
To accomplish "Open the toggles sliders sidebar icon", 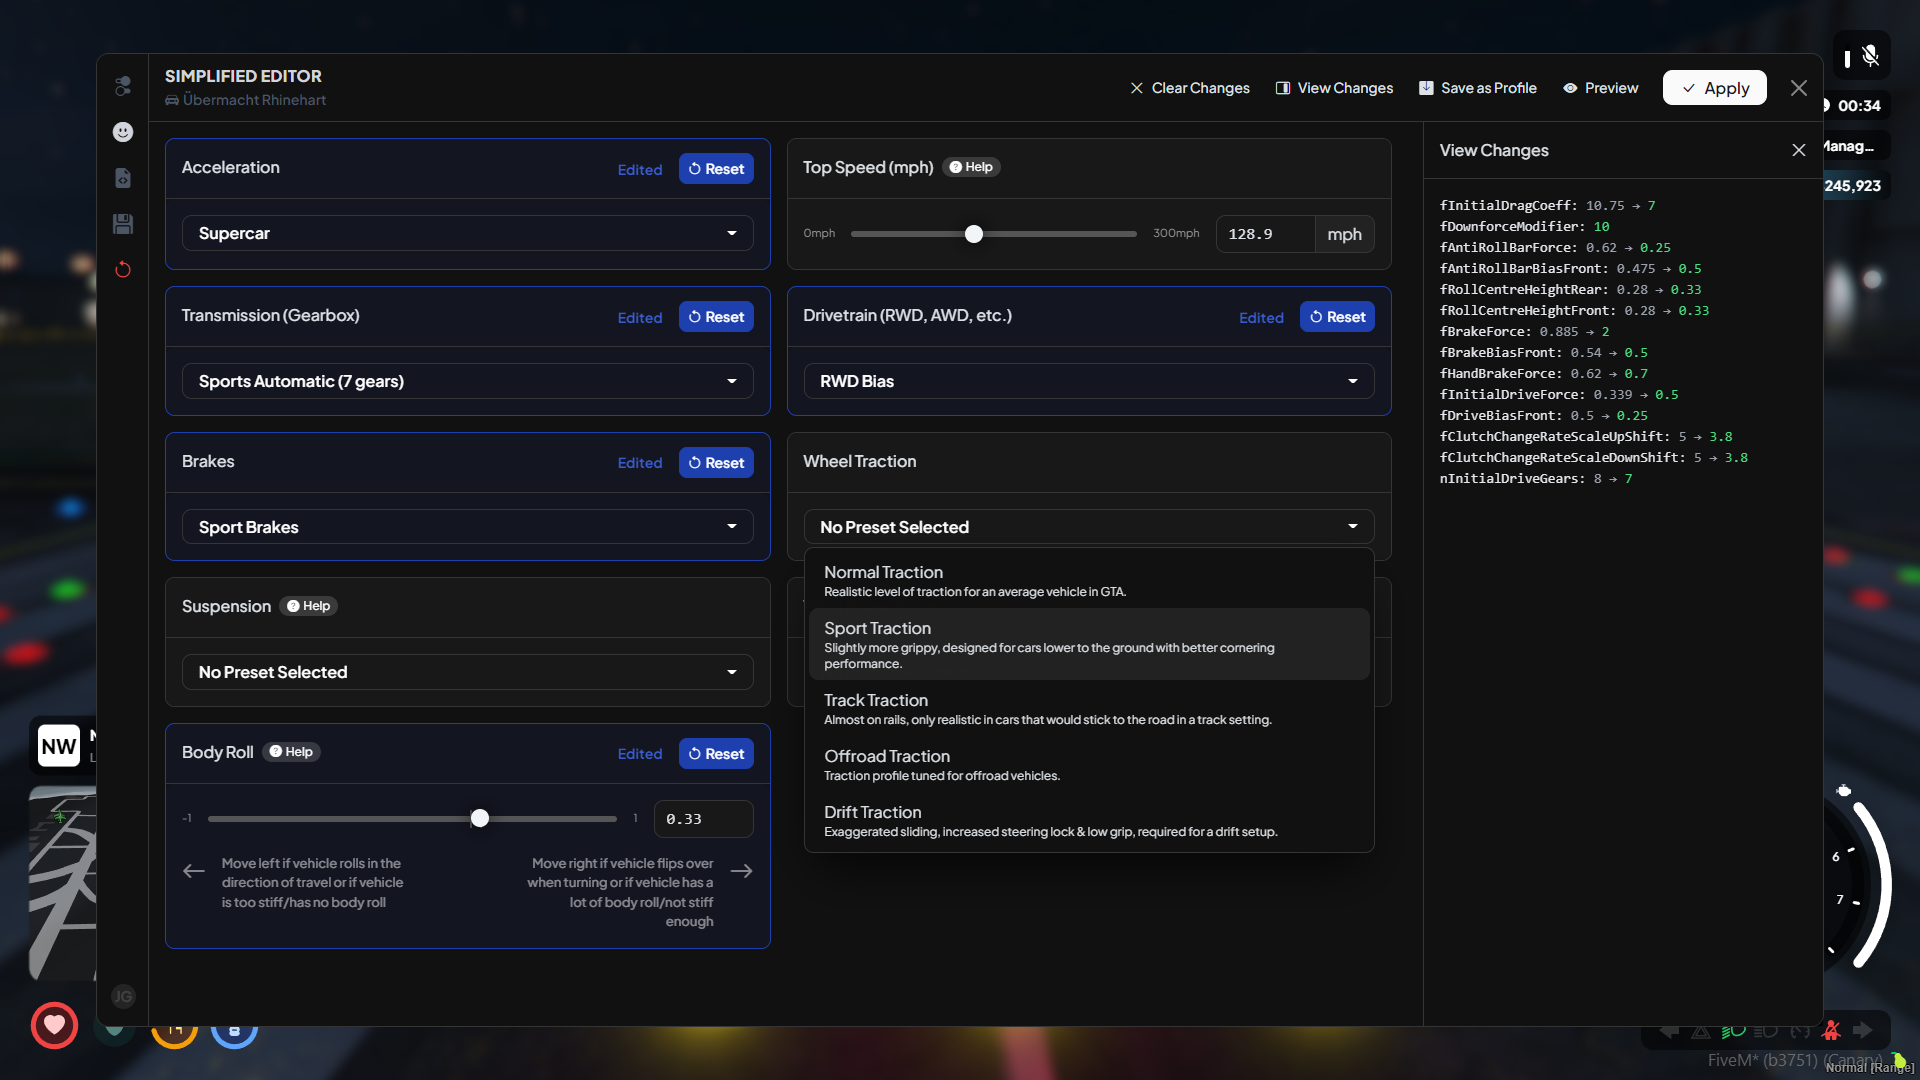I will 123,86.
